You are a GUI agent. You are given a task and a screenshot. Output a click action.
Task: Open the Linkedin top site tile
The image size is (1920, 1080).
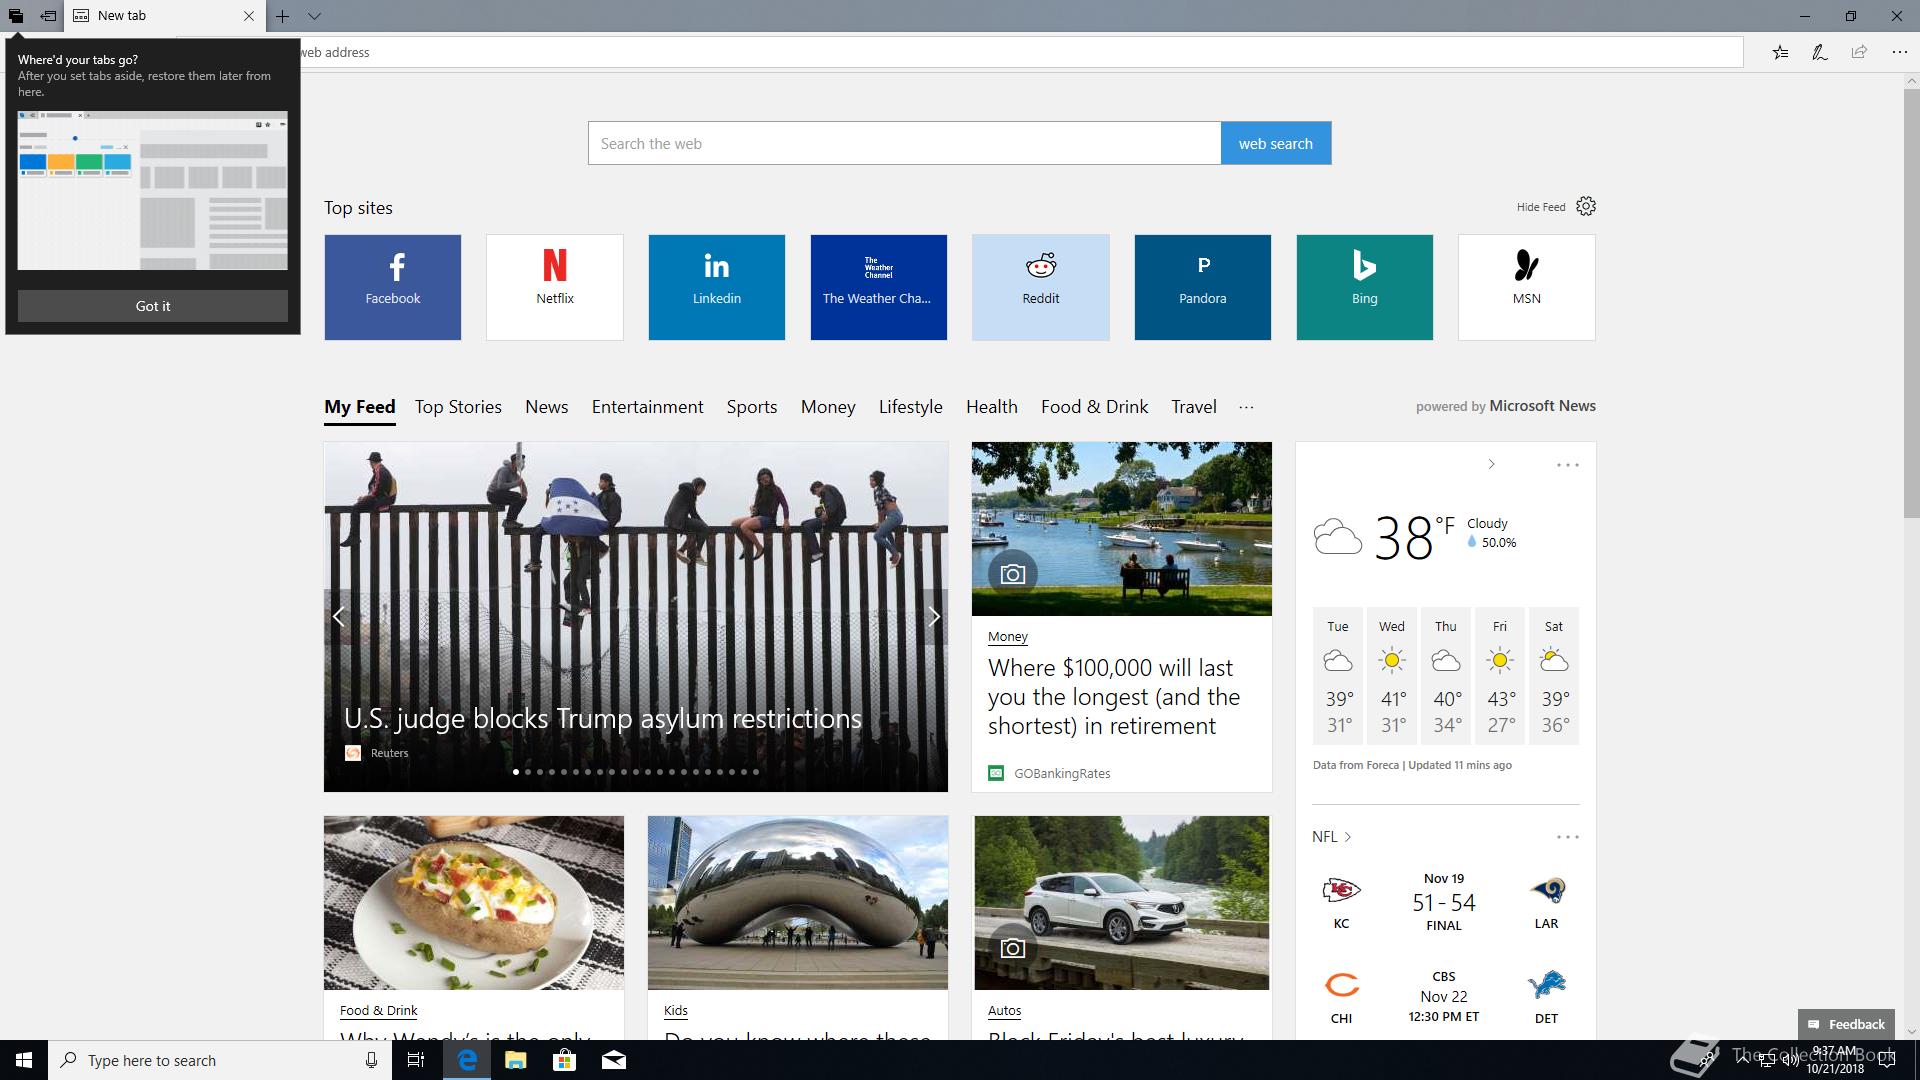(717, 287)
